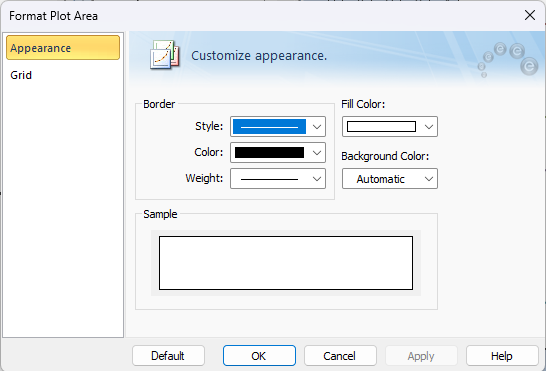
Task: Click the 'Format Plot Area' title text
Action: (x=53, y=16)
